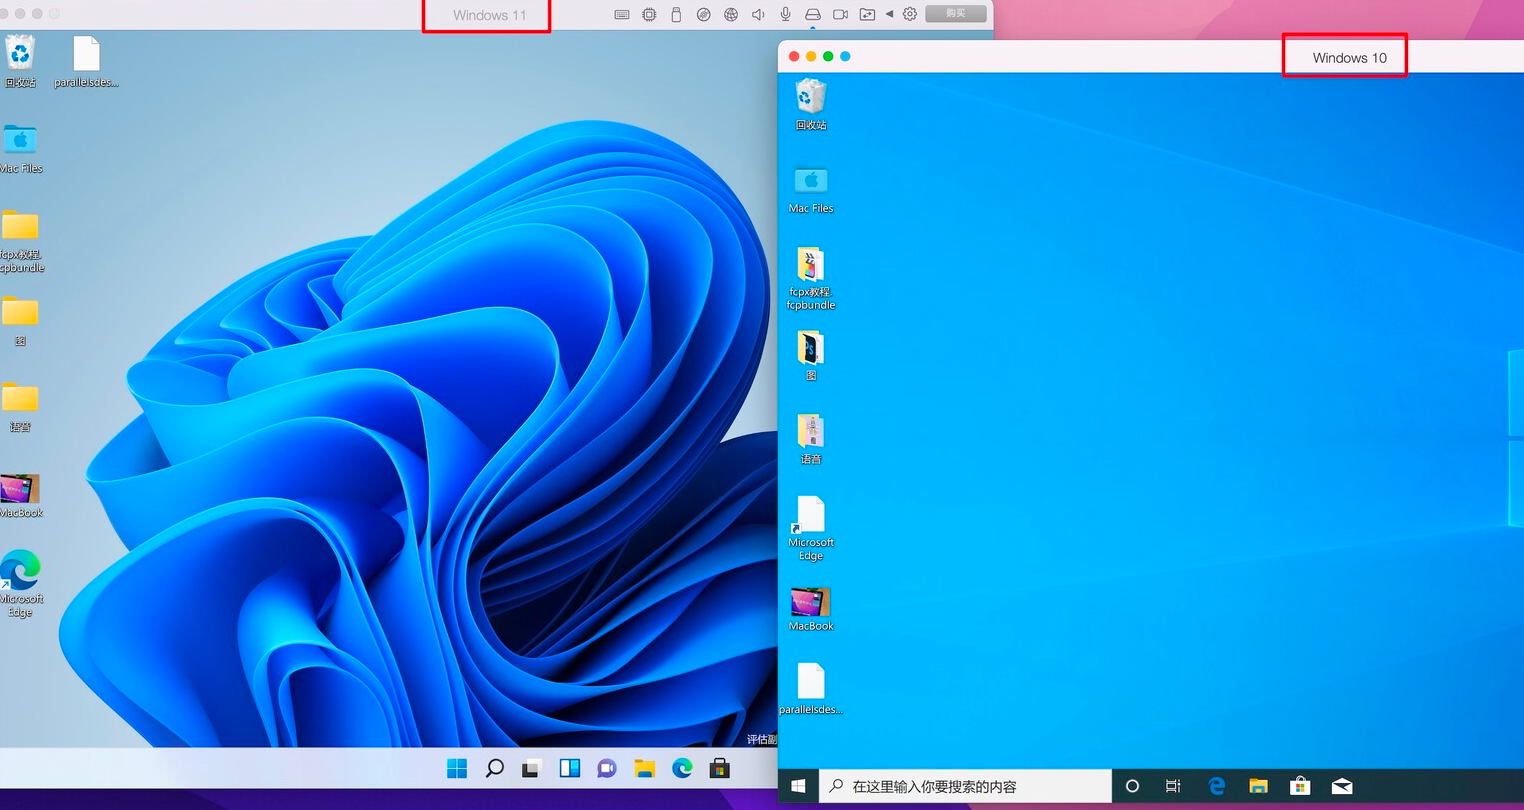Select the Mac Files folder on Windows 11 desktop
This screenshot has width=1524, height=810.
pos(20,148)
